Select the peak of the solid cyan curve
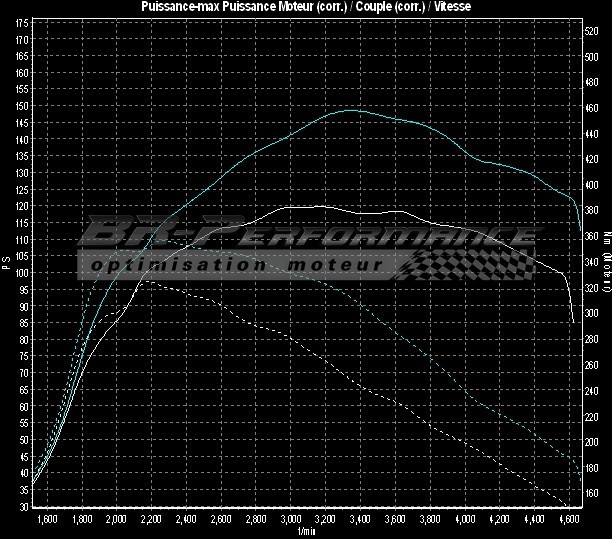The height and width of the screenshot is (539, 612). pos(350,110)
